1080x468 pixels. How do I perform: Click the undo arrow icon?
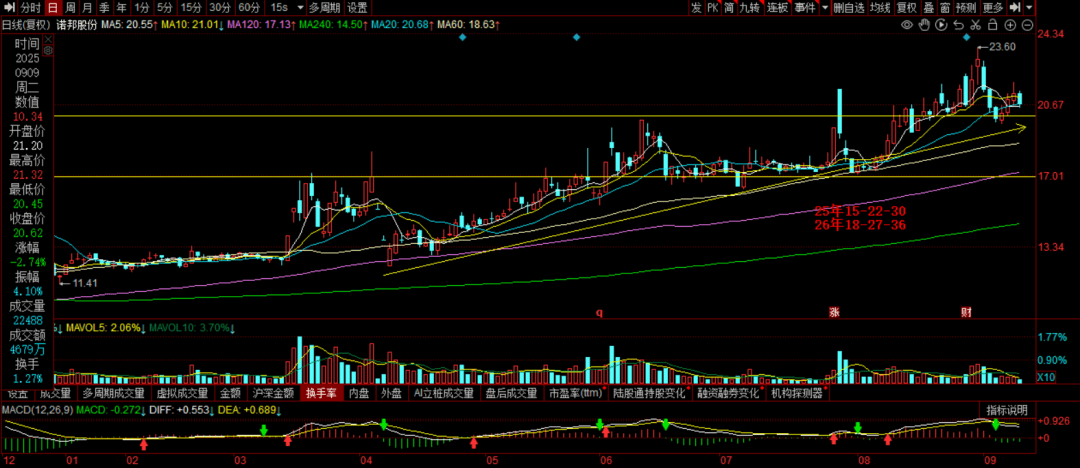[959, 24]
